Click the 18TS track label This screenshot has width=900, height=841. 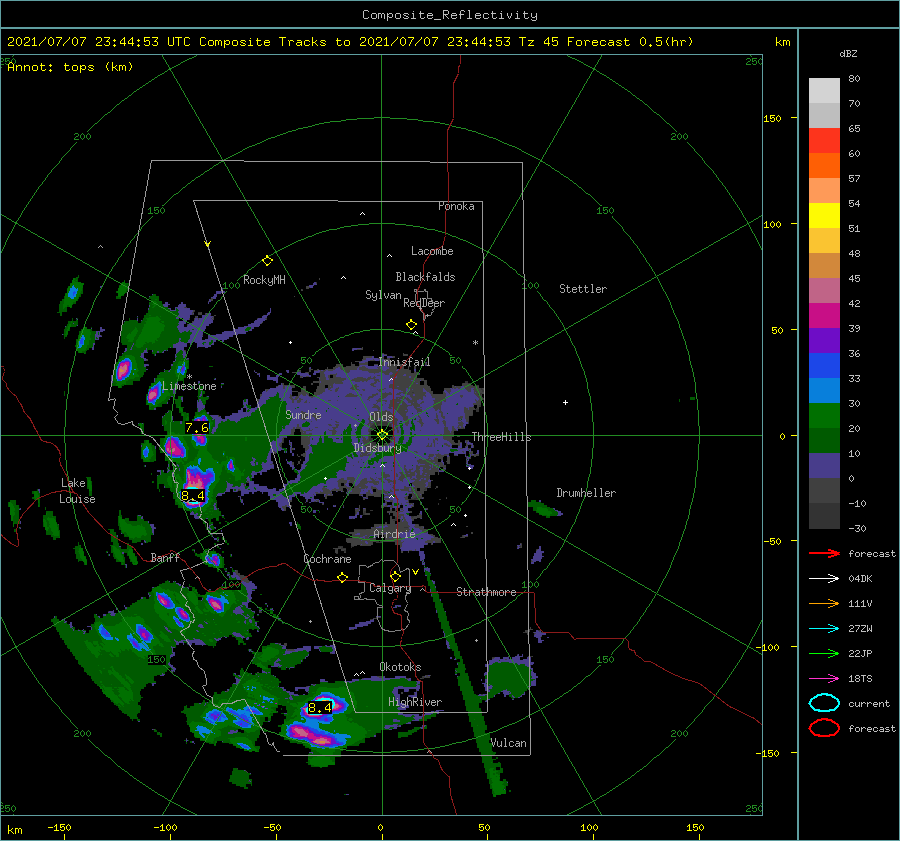point(860,679)
